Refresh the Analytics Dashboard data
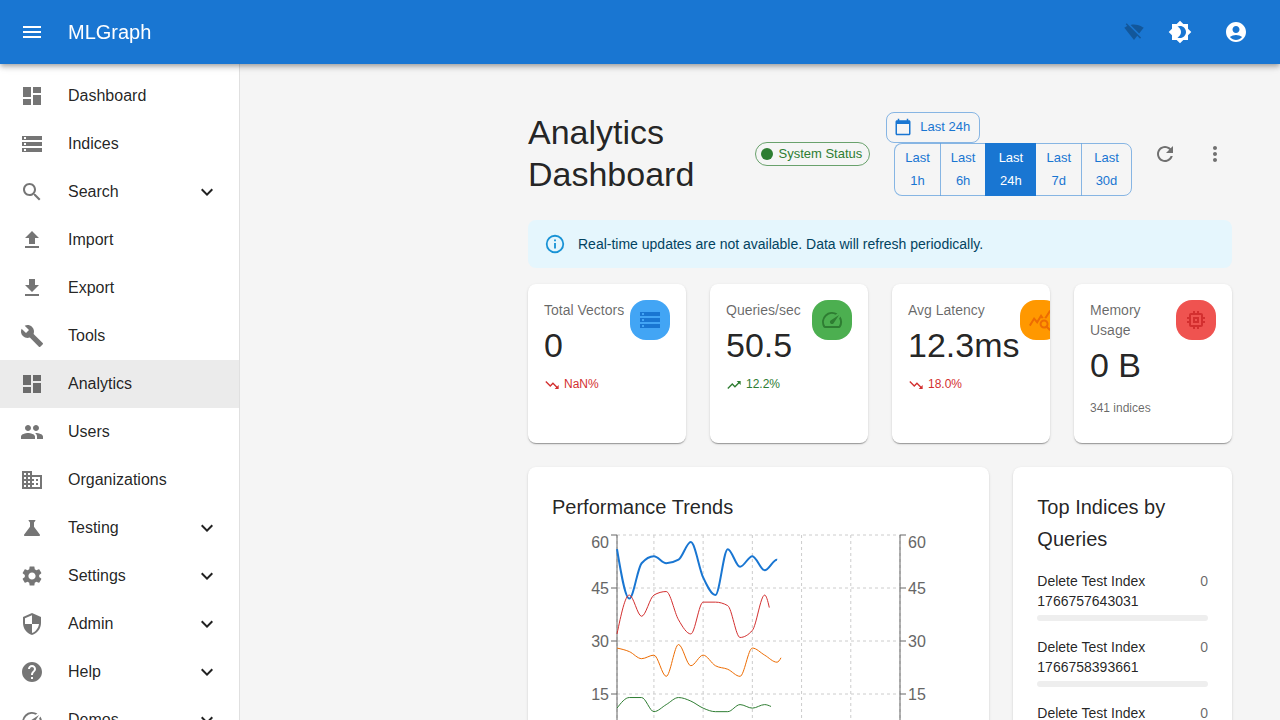Image resolution: width=1280 pixels, height=720 pixels. pyautogui.click(x=1164, y=154)
